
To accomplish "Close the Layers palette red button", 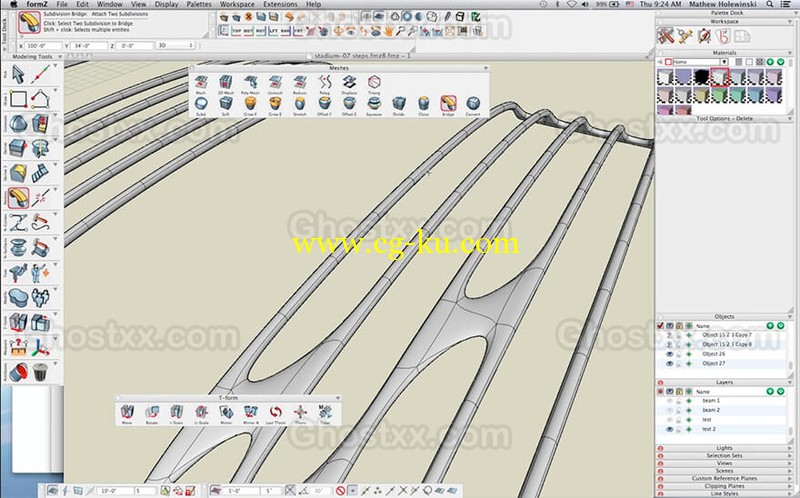I will [660, 383].
